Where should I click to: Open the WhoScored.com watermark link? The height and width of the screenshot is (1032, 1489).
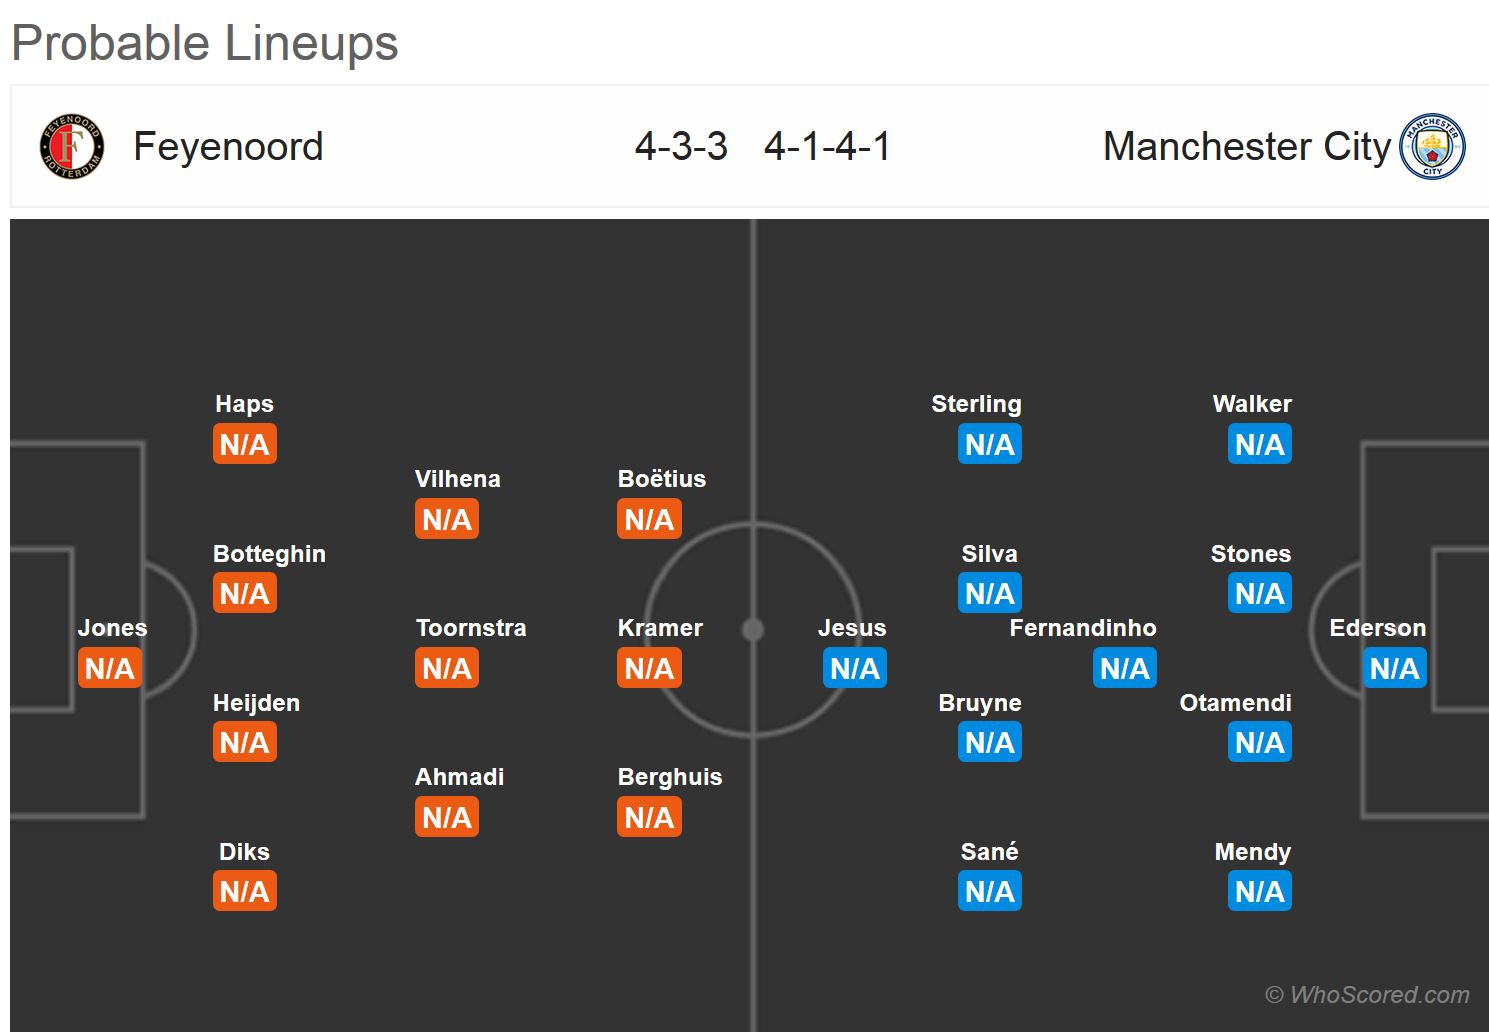click(x=1367, y=995)
